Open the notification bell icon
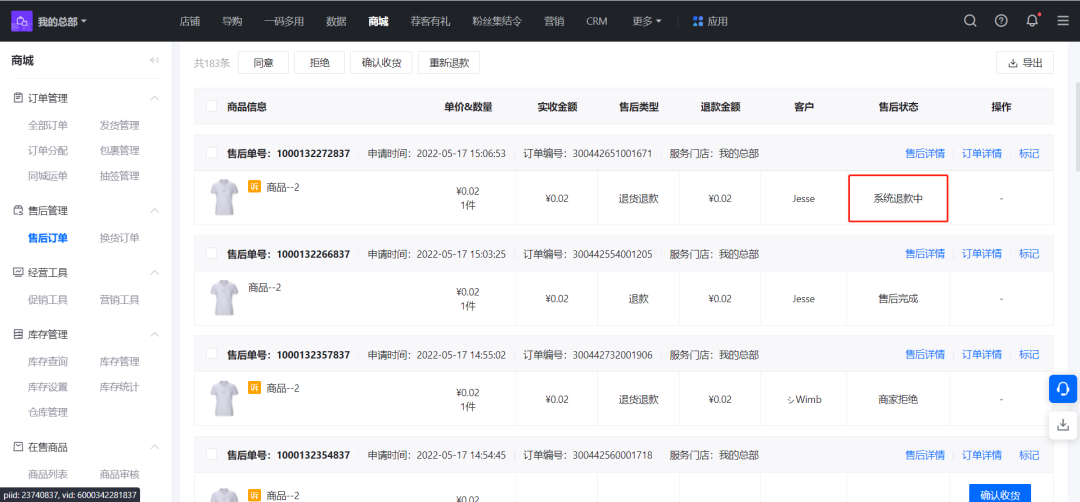1080x502 pixels. [1032, 21]
